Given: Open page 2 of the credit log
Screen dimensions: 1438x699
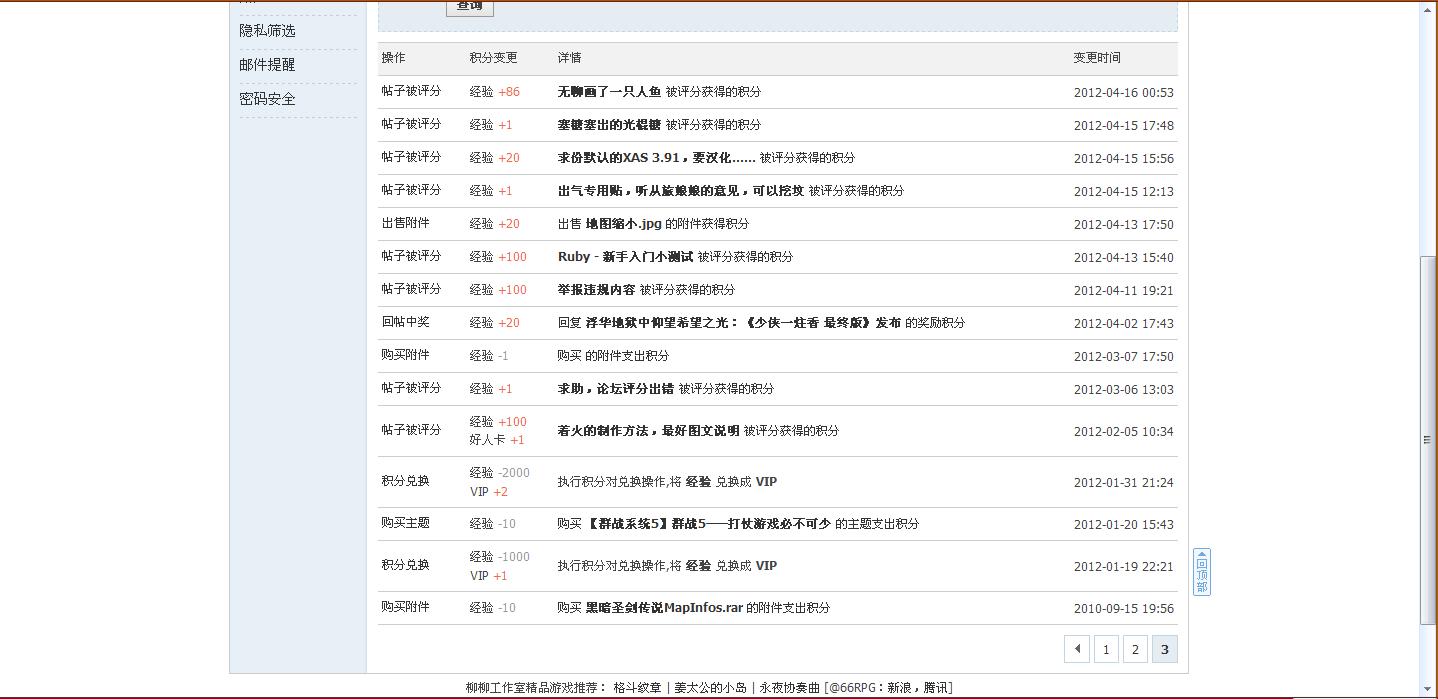Looking at the screenshot, I should pyautogui.click(x=1135, y=649).
